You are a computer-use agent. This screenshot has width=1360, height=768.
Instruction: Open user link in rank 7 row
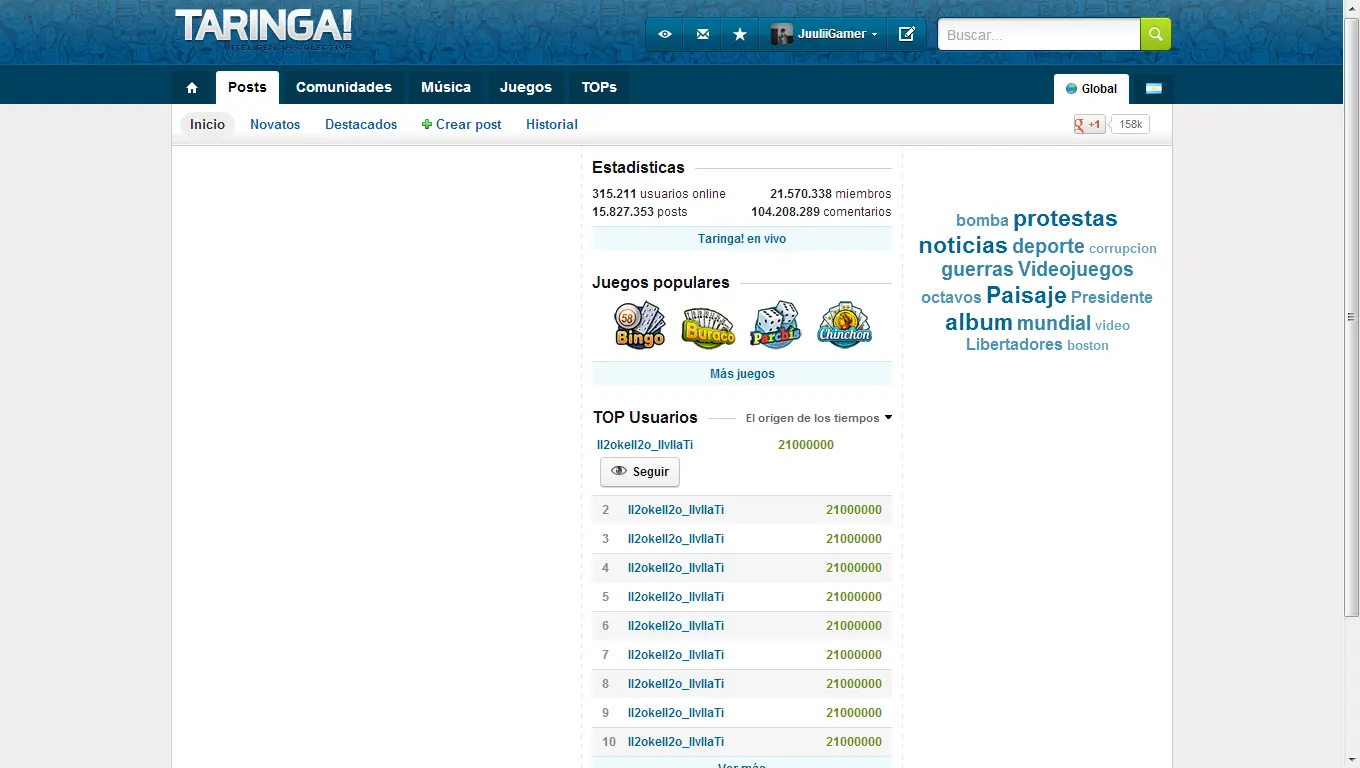(x=676, y=655)
